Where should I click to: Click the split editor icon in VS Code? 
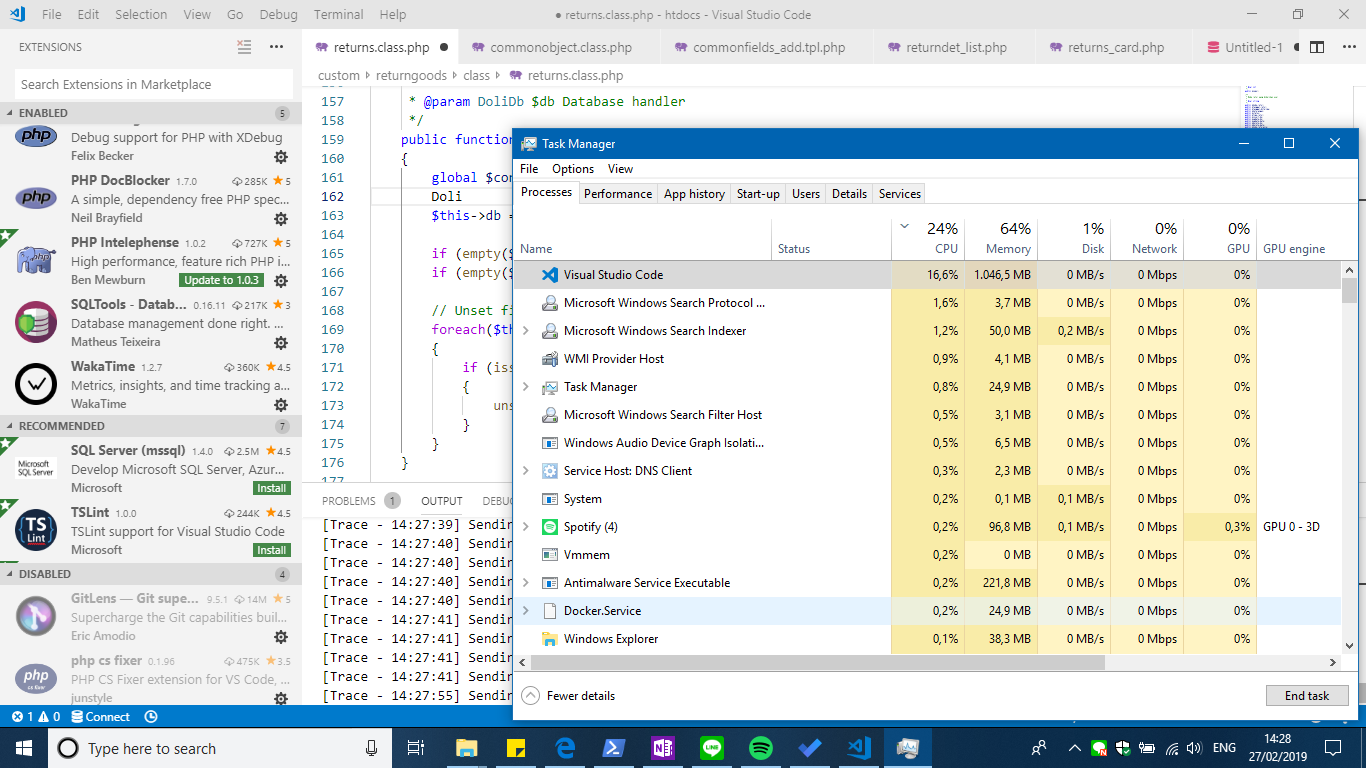(x=1317, y=47)
